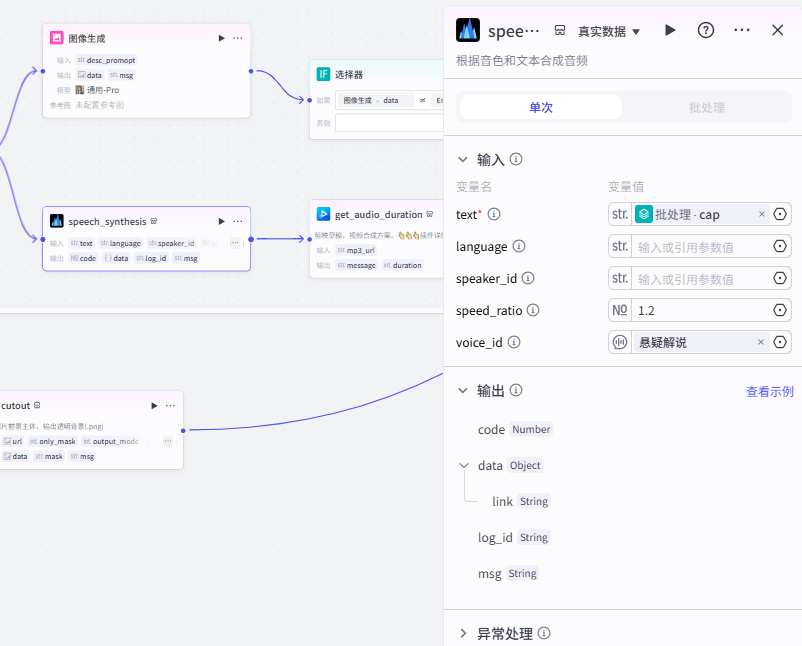Viewport: 802px width, 646px height.
Task: Click the info icon beside voice_id
Action: tap(514, 342)
